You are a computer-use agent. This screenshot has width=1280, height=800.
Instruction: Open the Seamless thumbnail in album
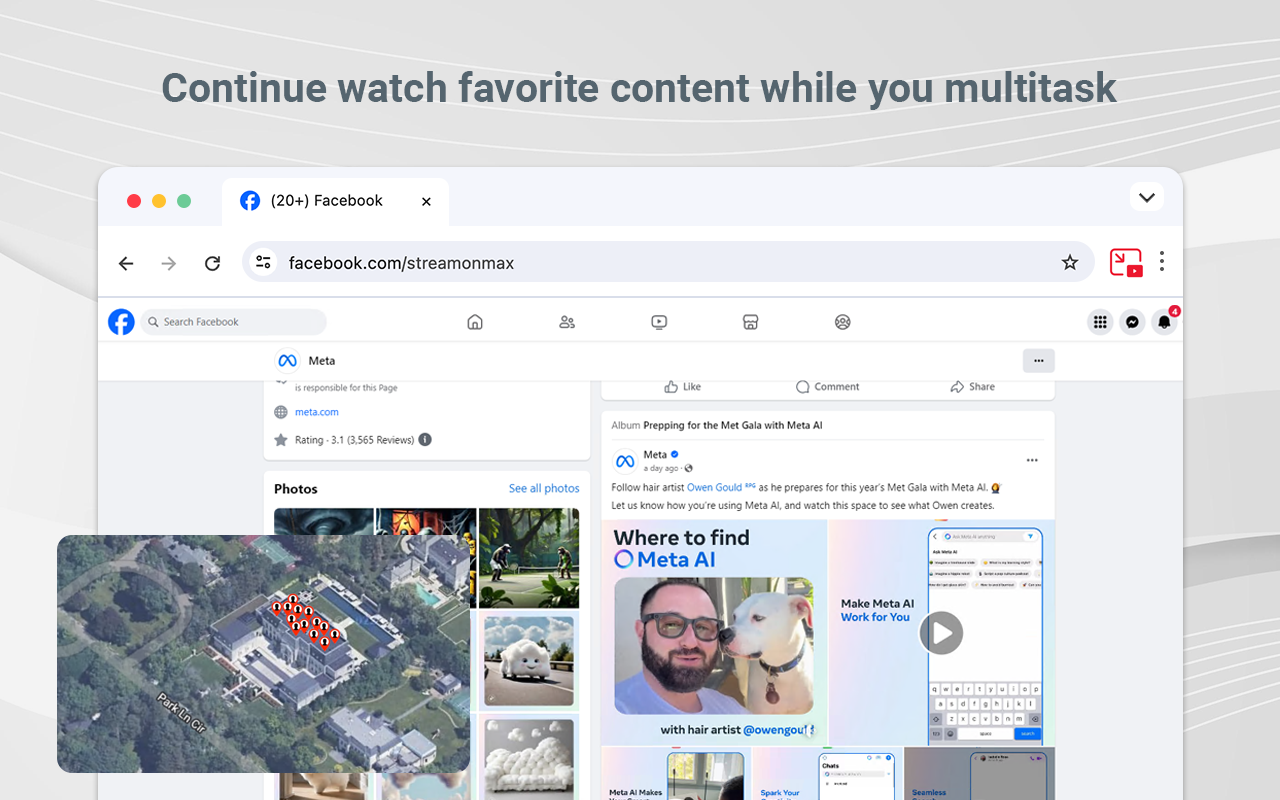coord(979,774)
